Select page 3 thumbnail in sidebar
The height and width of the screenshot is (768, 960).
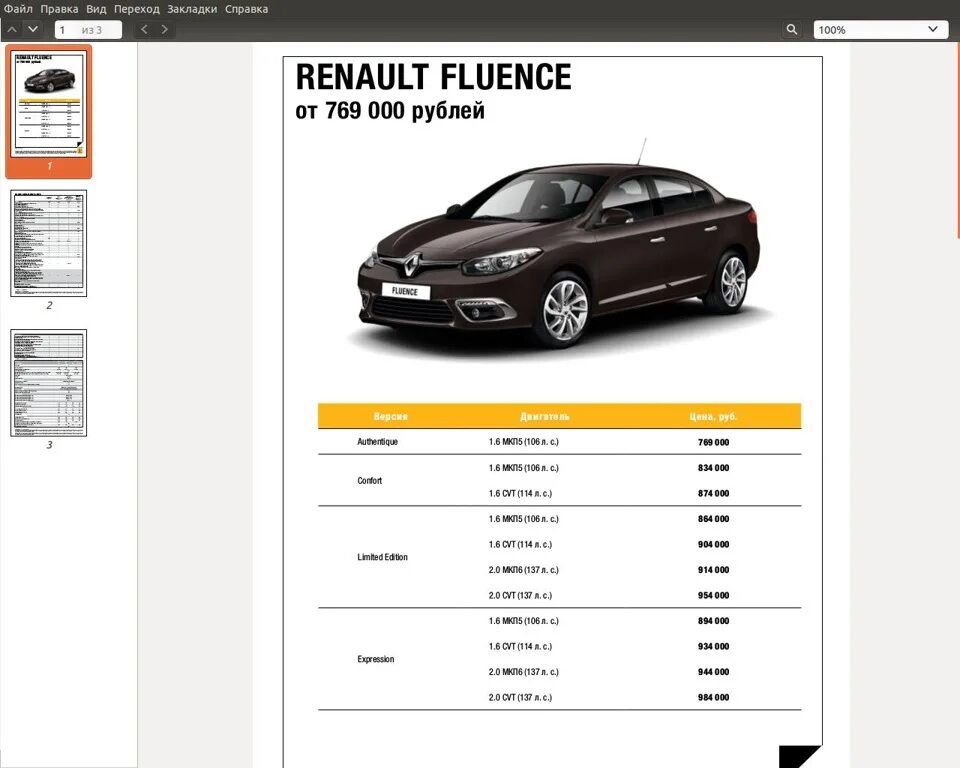click(x=49, y=383)
